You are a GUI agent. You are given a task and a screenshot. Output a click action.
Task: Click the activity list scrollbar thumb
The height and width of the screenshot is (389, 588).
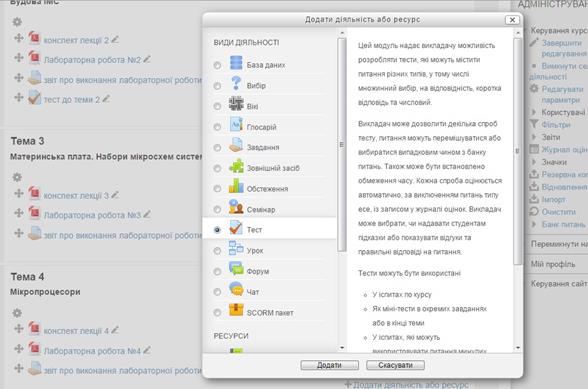tap(342, 145)
